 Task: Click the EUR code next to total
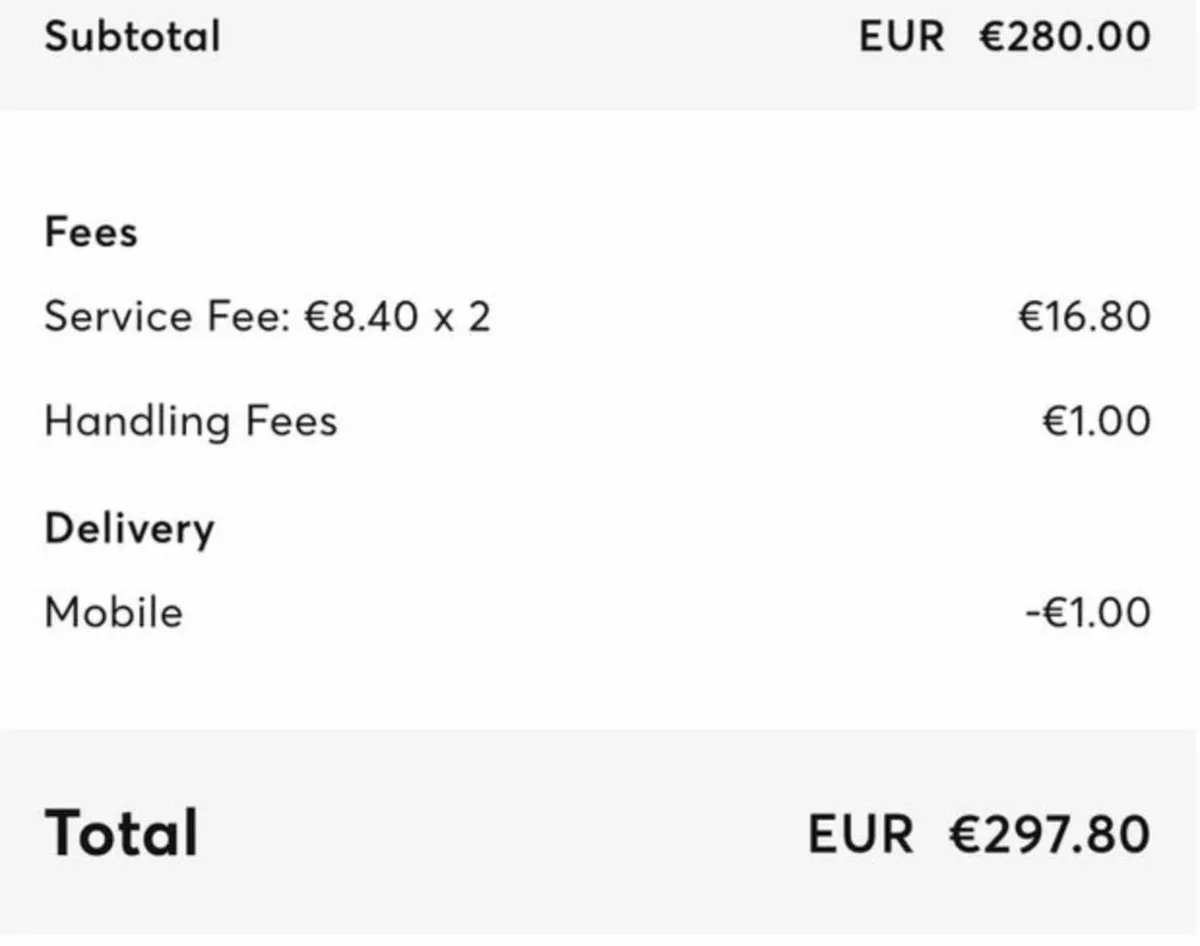tap(860, 834)
